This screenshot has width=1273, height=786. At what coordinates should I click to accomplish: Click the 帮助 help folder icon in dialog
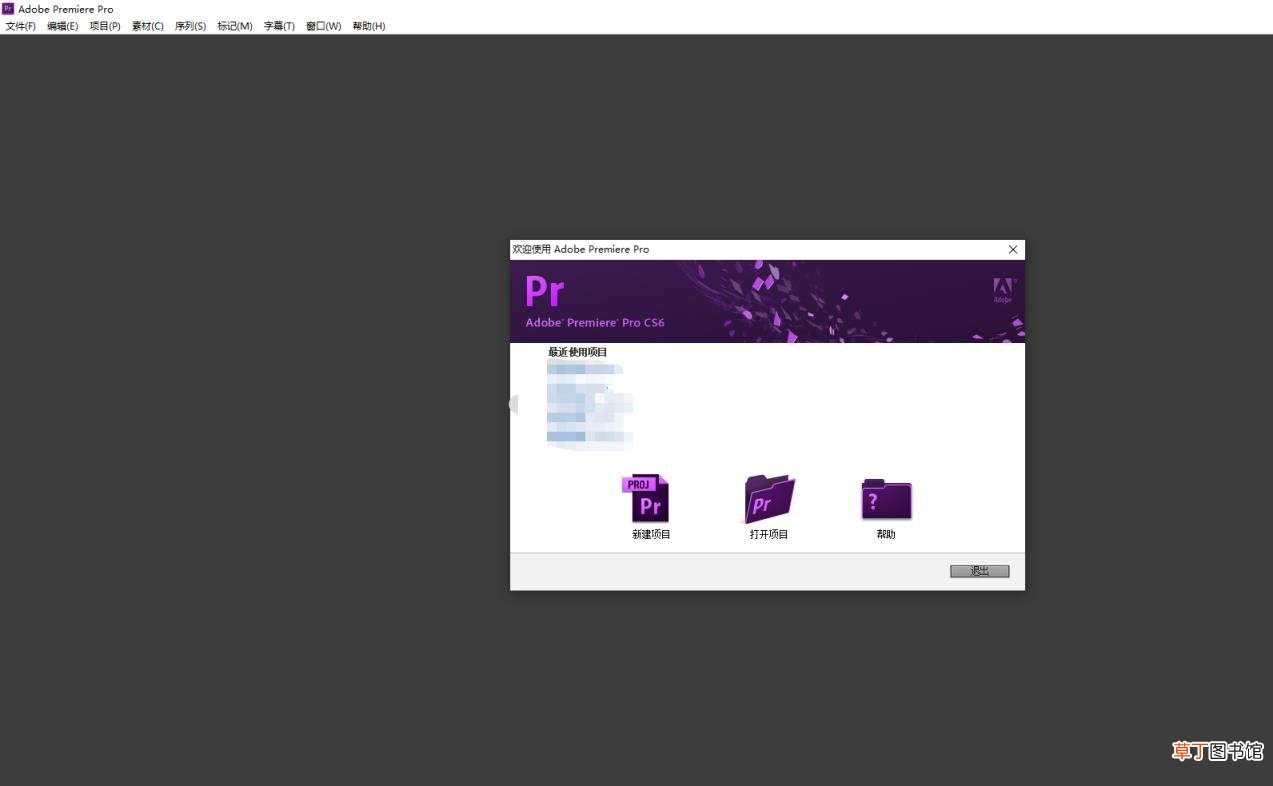886,499
